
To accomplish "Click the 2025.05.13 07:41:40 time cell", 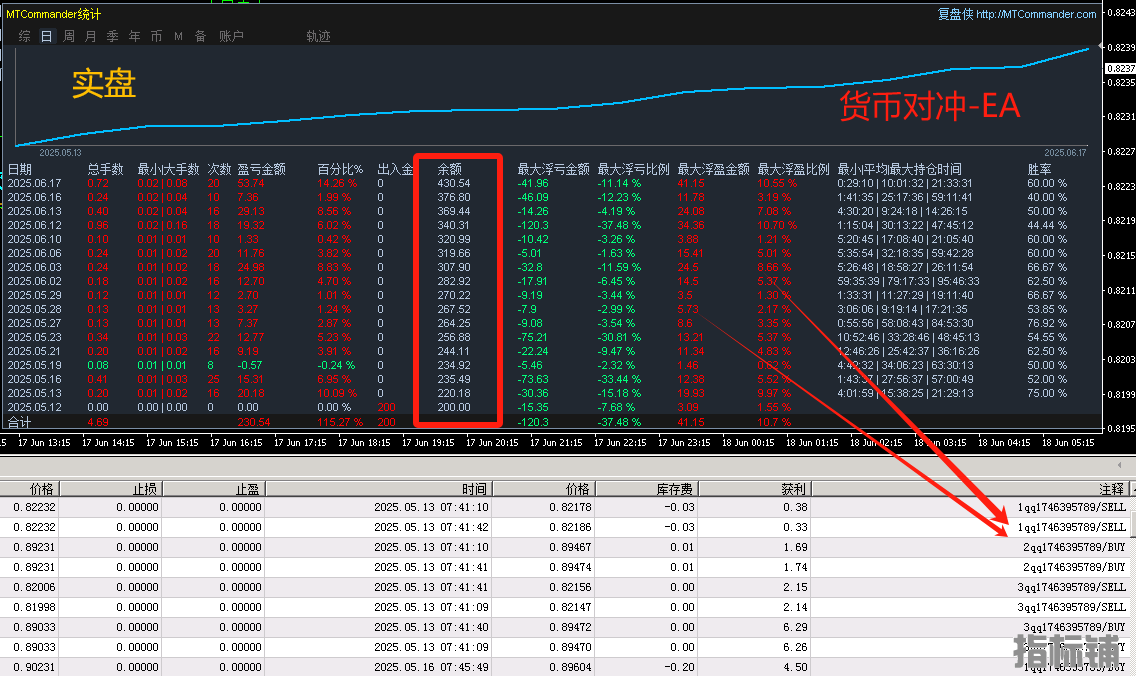I will pyautogui.click(x=431, y=627).
